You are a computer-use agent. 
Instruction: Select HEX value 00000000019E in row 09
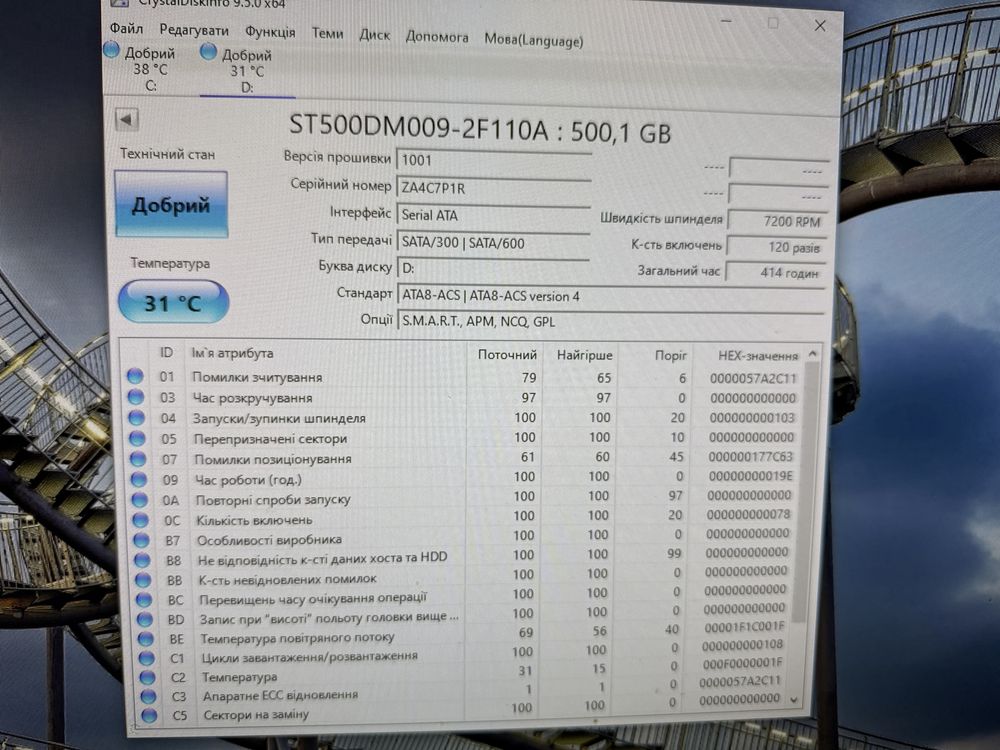(x=751, y=476)
